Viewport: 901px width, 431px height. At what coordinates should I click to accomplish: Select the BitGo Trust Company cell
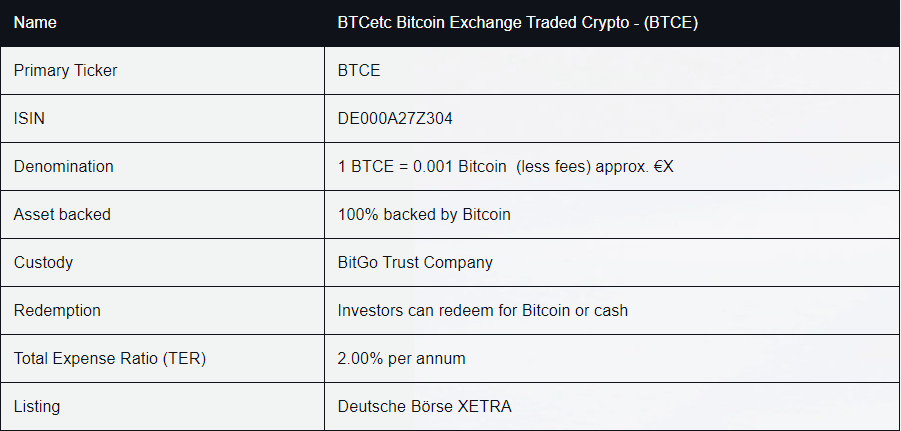tap(415, 262)
